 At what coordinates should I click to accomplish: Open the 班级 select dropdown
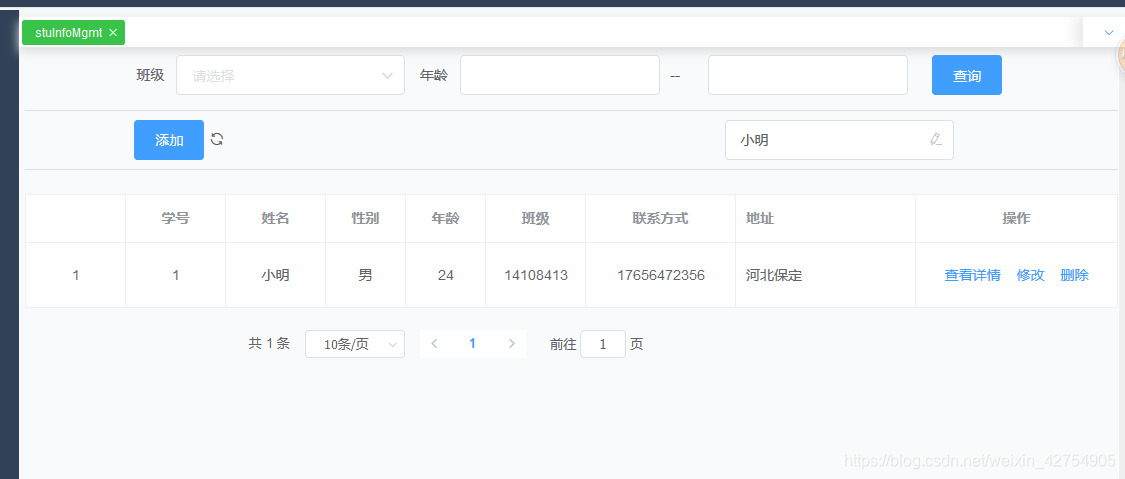[x=291, y=75]
